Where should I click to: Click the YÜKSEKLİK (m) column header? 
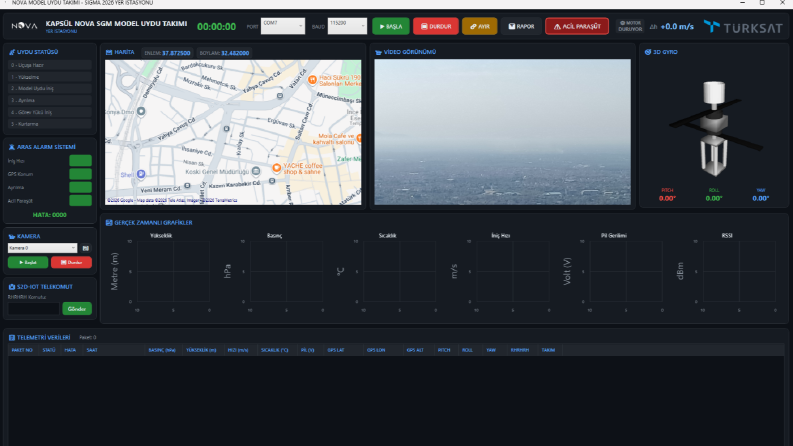(x=201, y=350)
